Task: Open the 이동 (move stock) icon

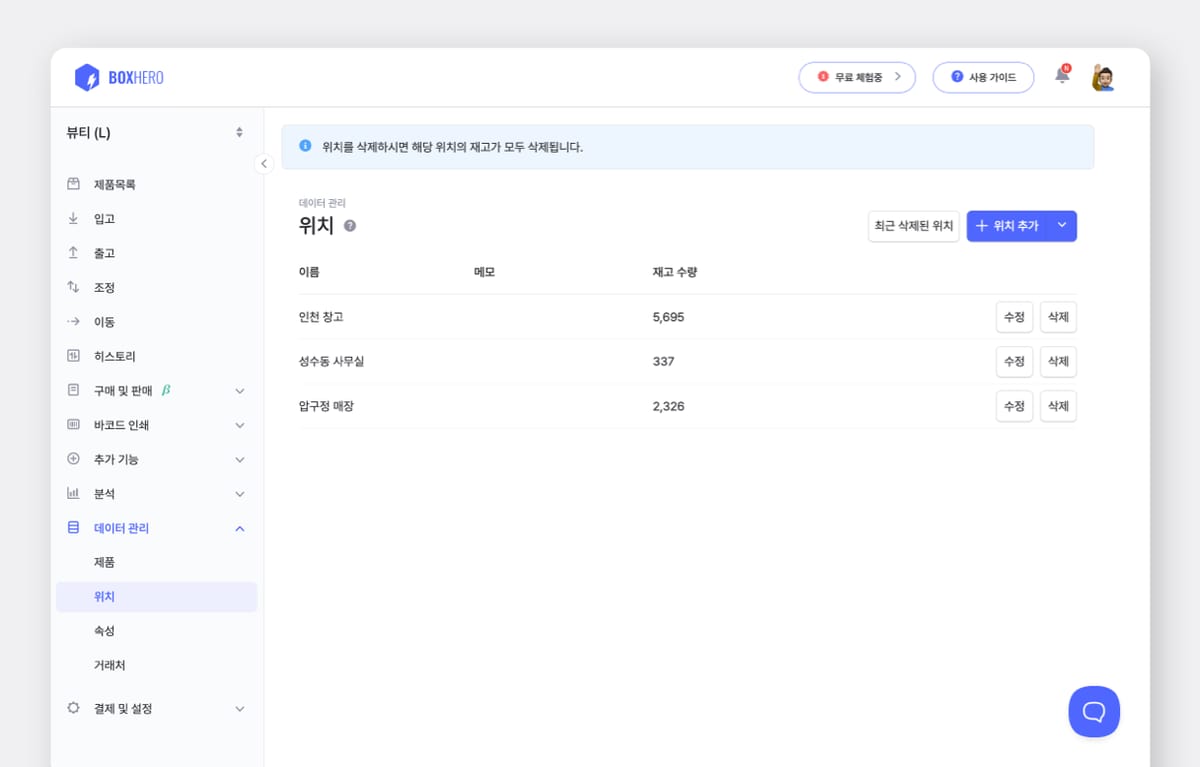Action: 72,321
